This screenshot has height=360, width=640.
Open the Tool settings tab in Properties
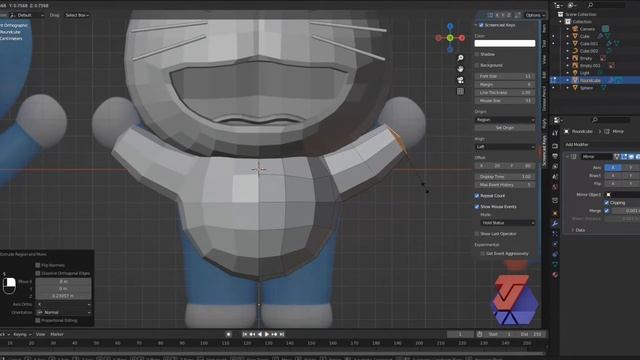555,133
